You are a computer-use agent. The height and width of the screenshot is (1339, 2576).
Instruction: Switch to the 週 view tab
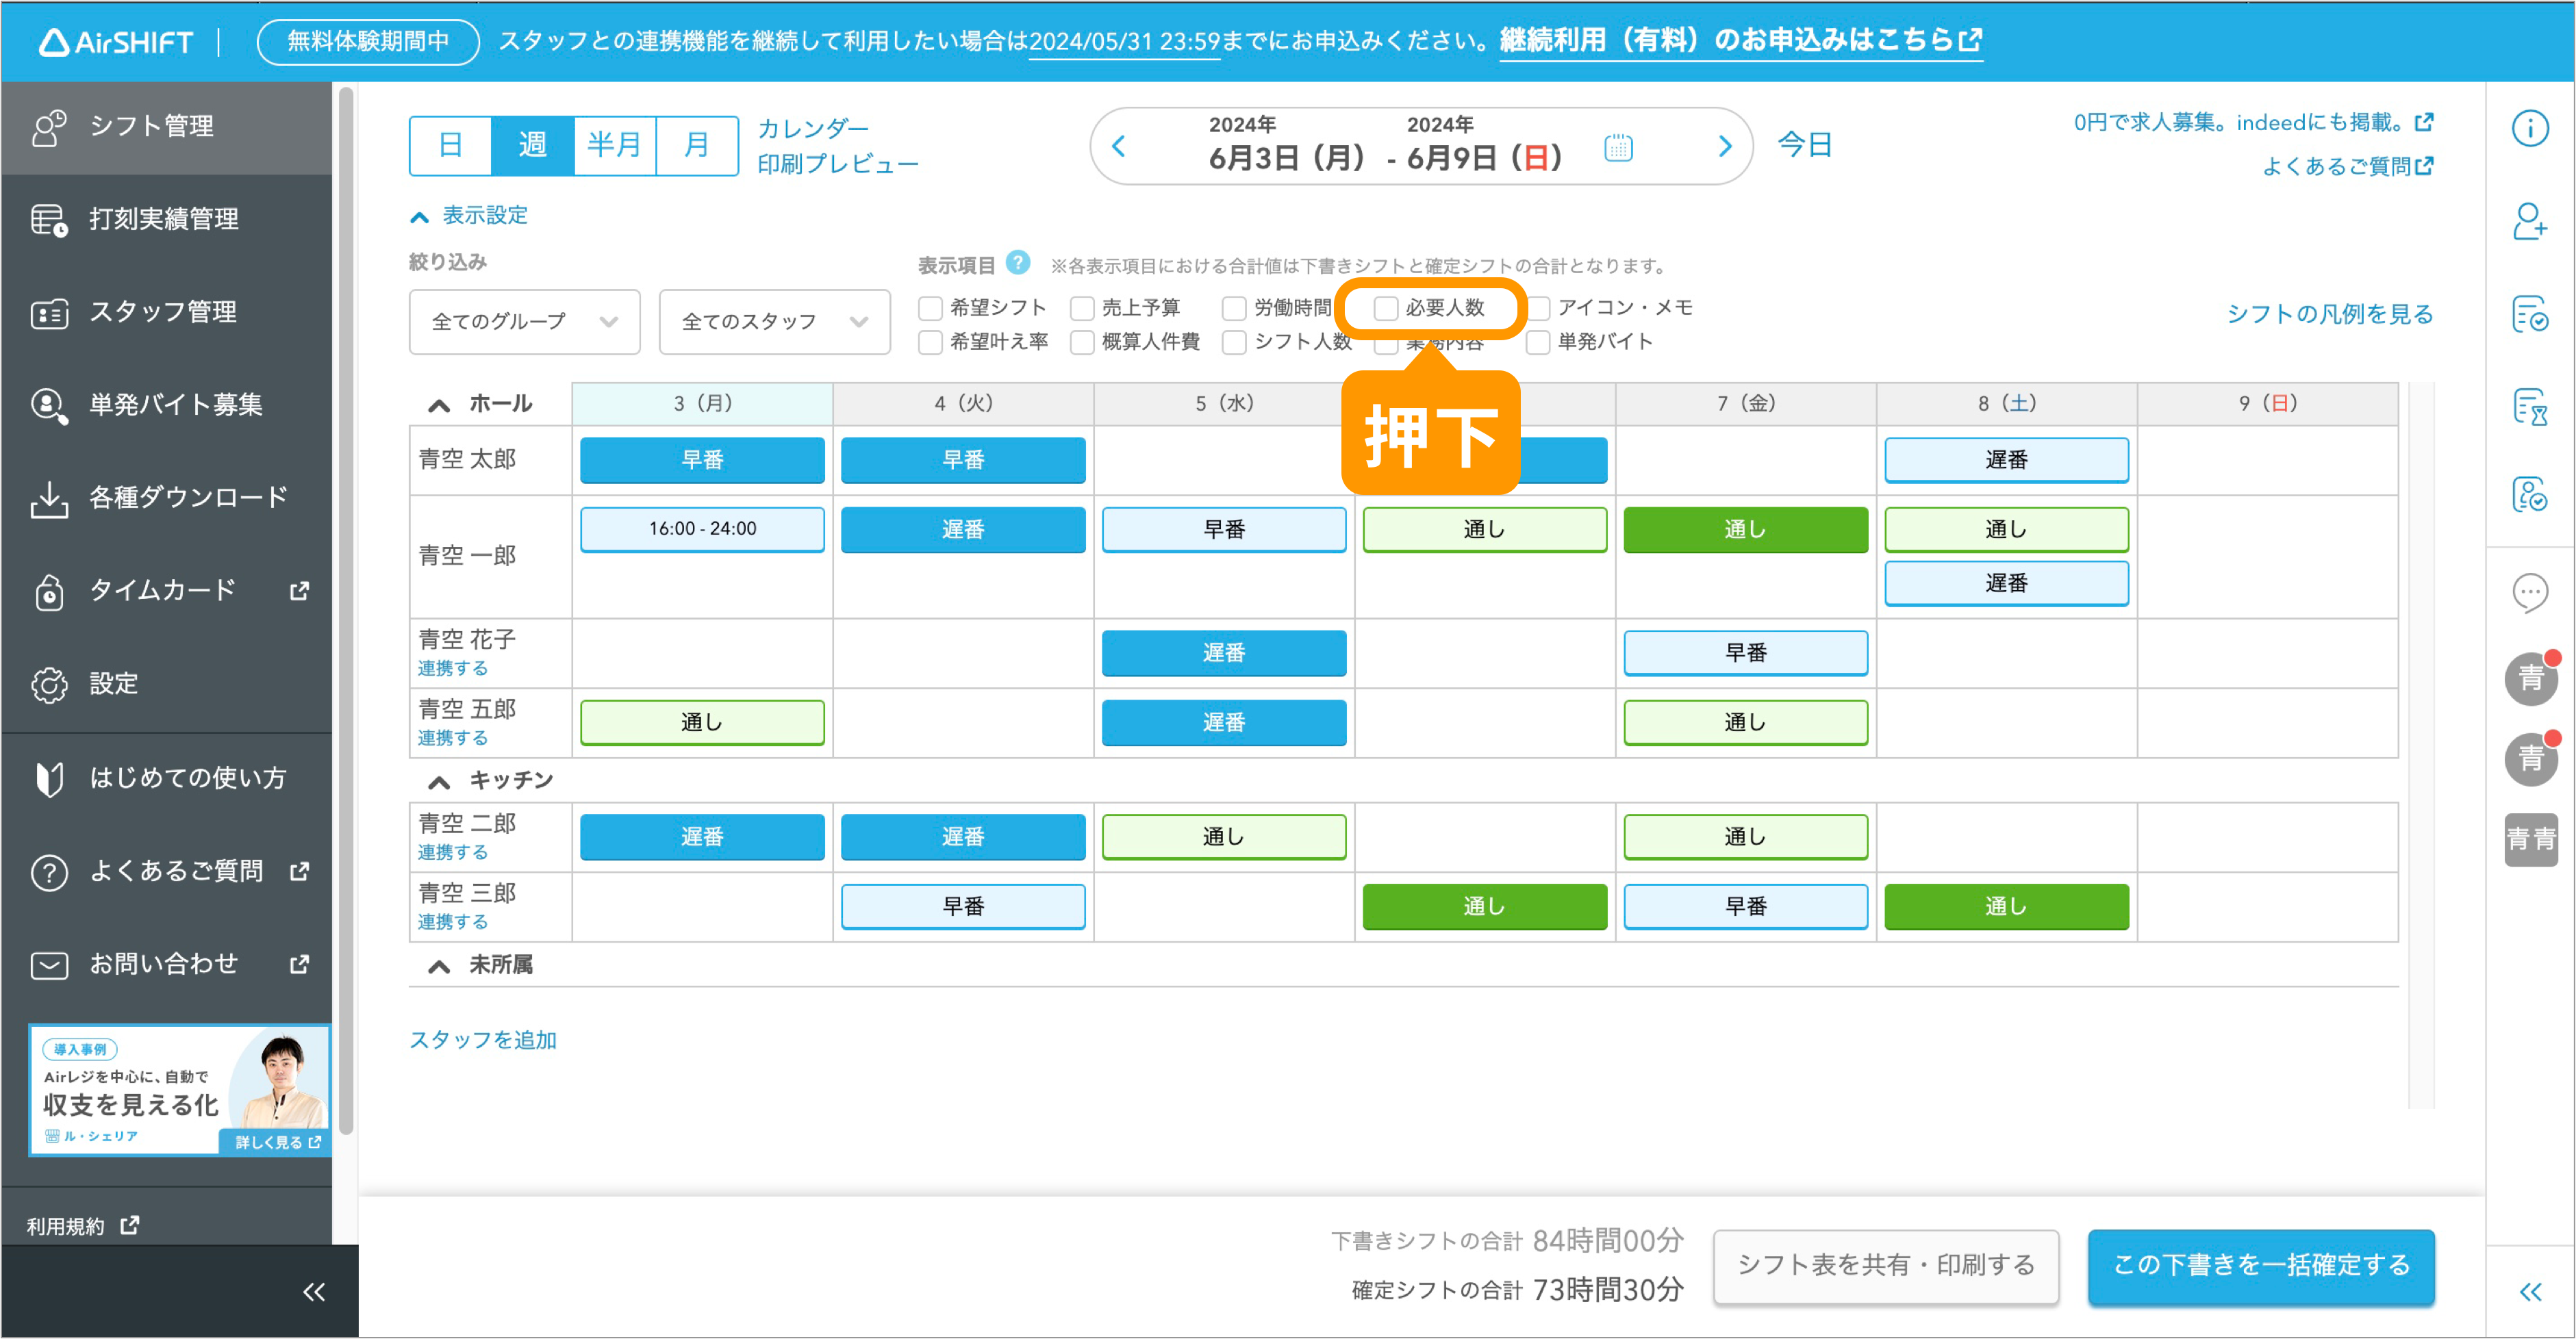(533, 146)
